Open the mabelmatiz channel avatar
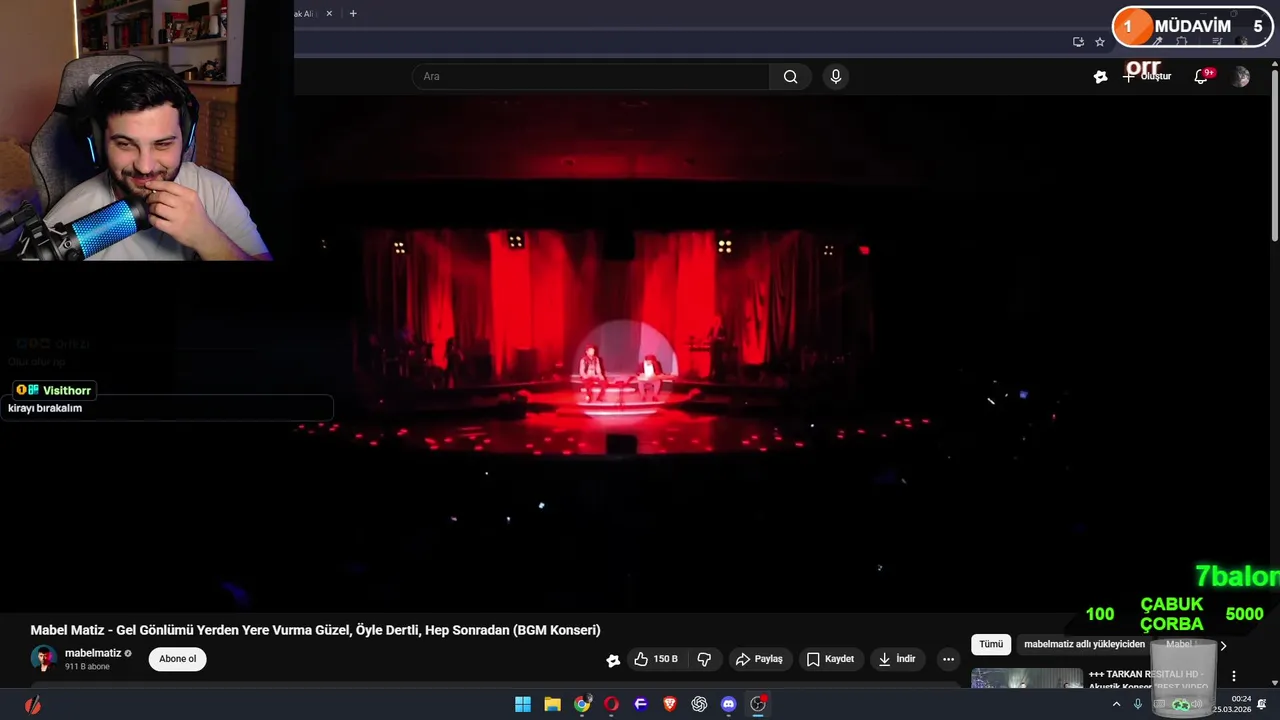Screen dimensions: 1280x720 (x=43, y=658)
